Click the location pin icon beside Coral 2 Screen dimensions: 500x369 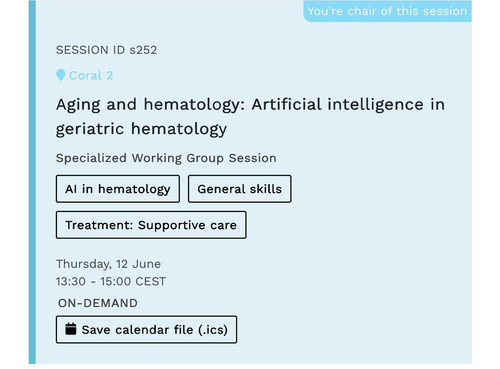coord(60,75)
